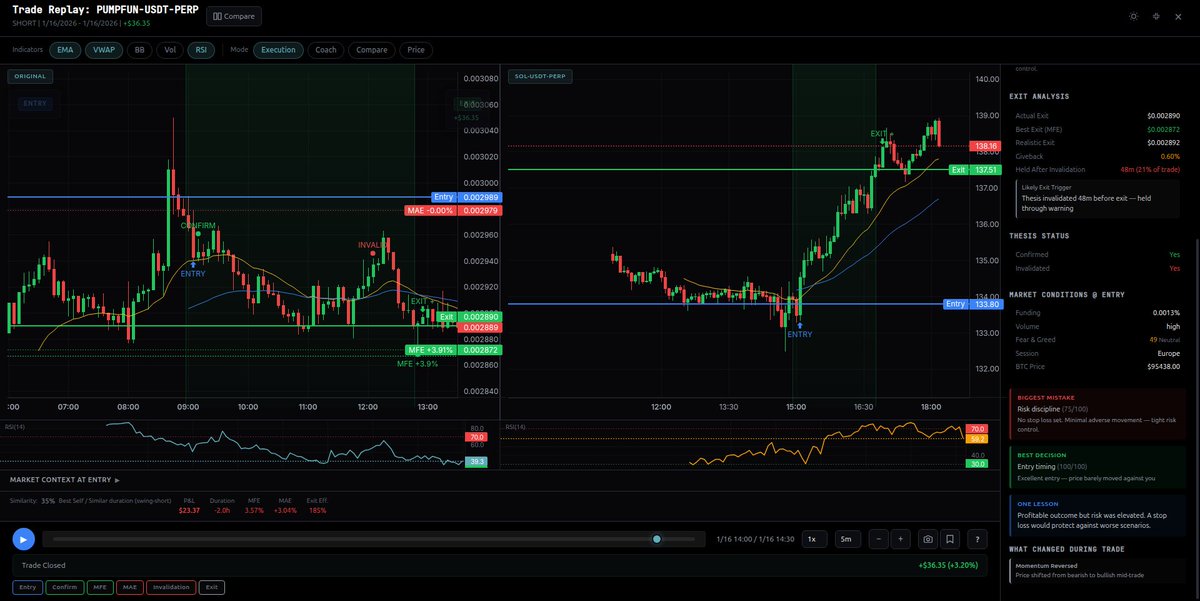Toggle the Entry marker legend chip
The height and width of the screenshot is (601, 1200).
click(x=27, y=588)
